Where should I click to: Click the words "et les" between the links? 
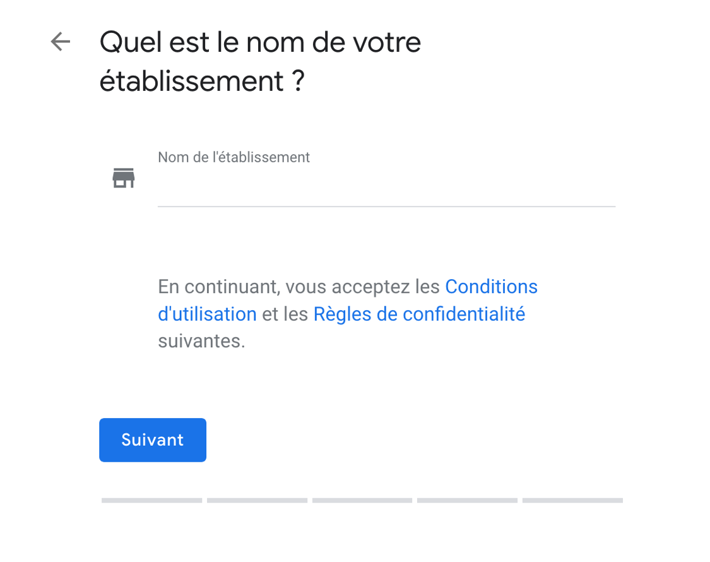pyautogui.click(x=285, y=314)
